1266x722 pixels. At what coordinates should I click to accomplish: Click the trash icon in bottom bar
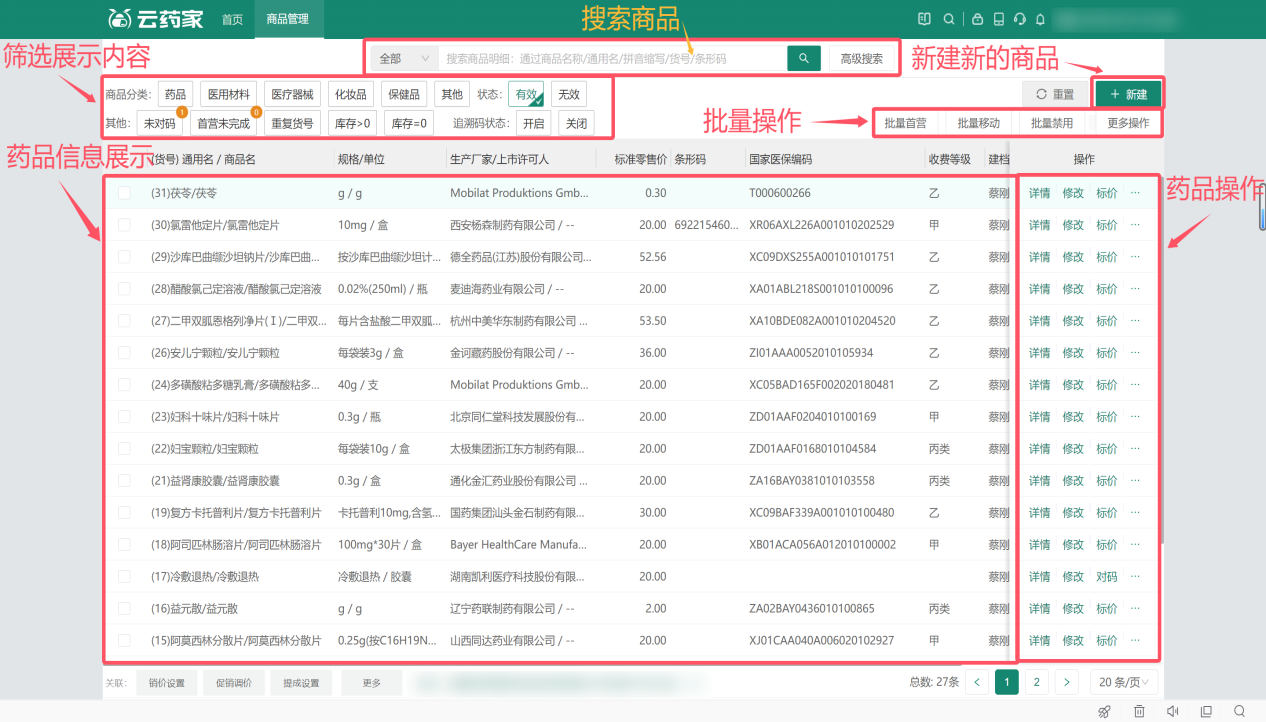(1139, 711)
